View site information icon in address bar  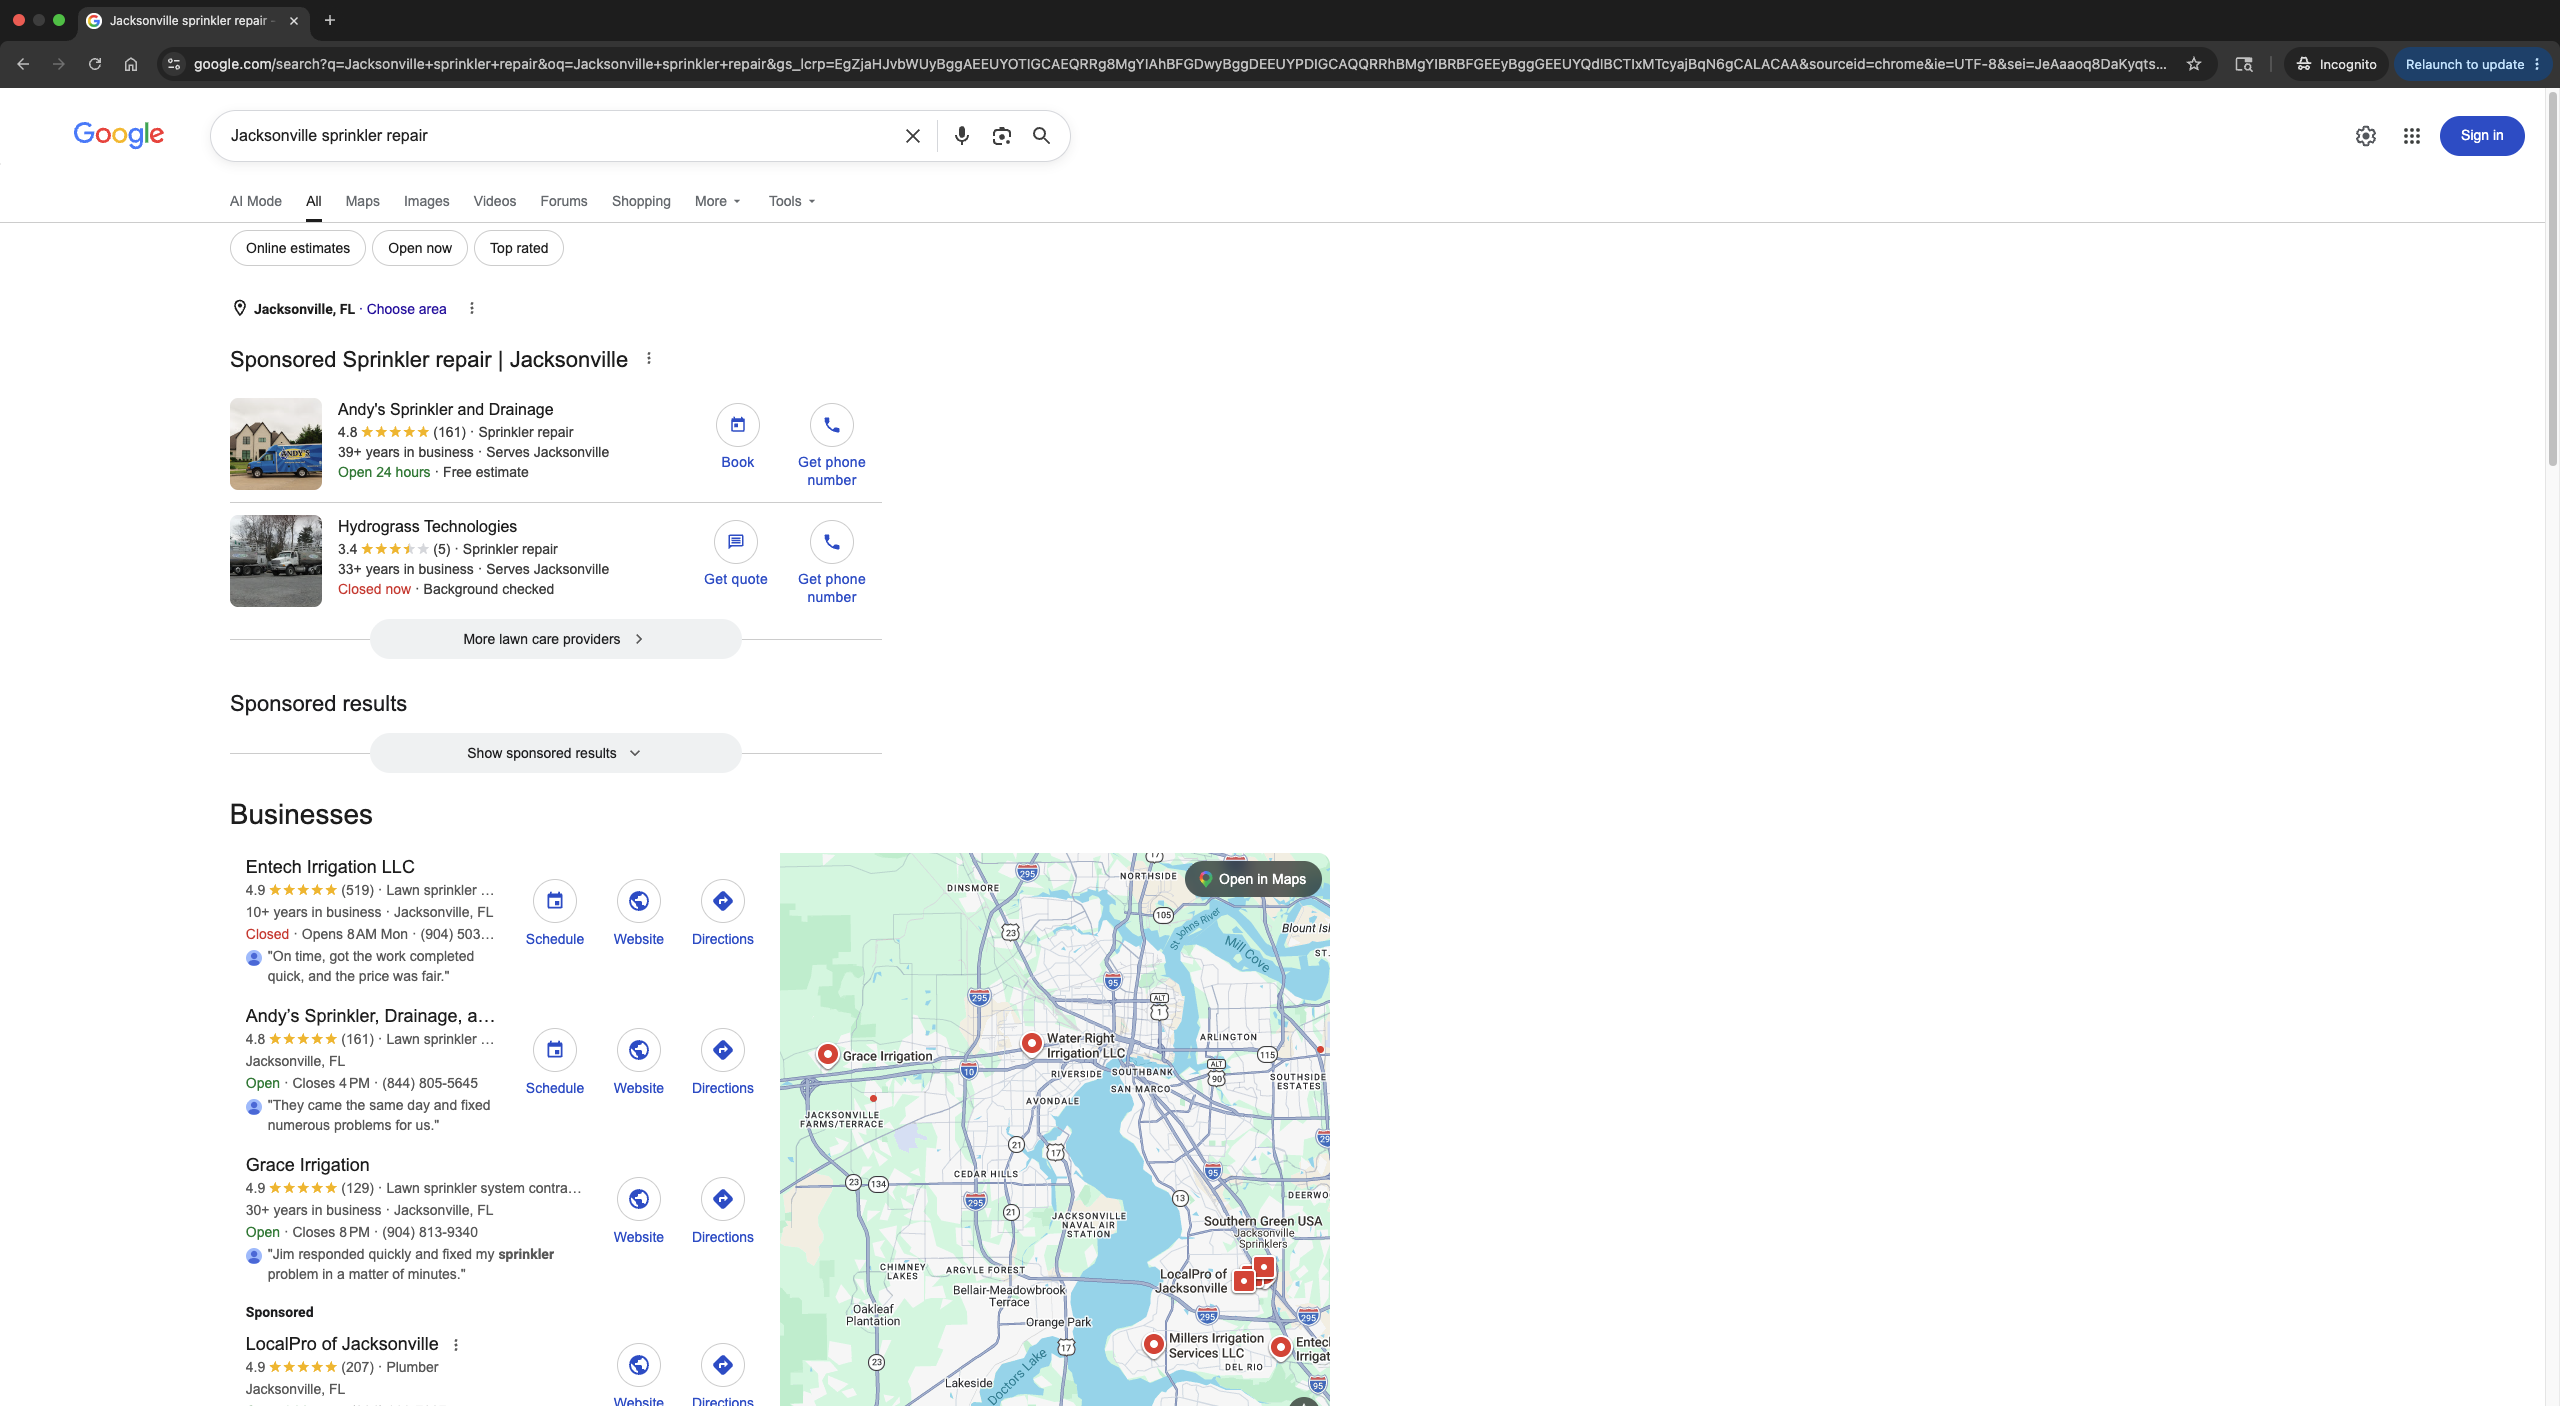174,64
